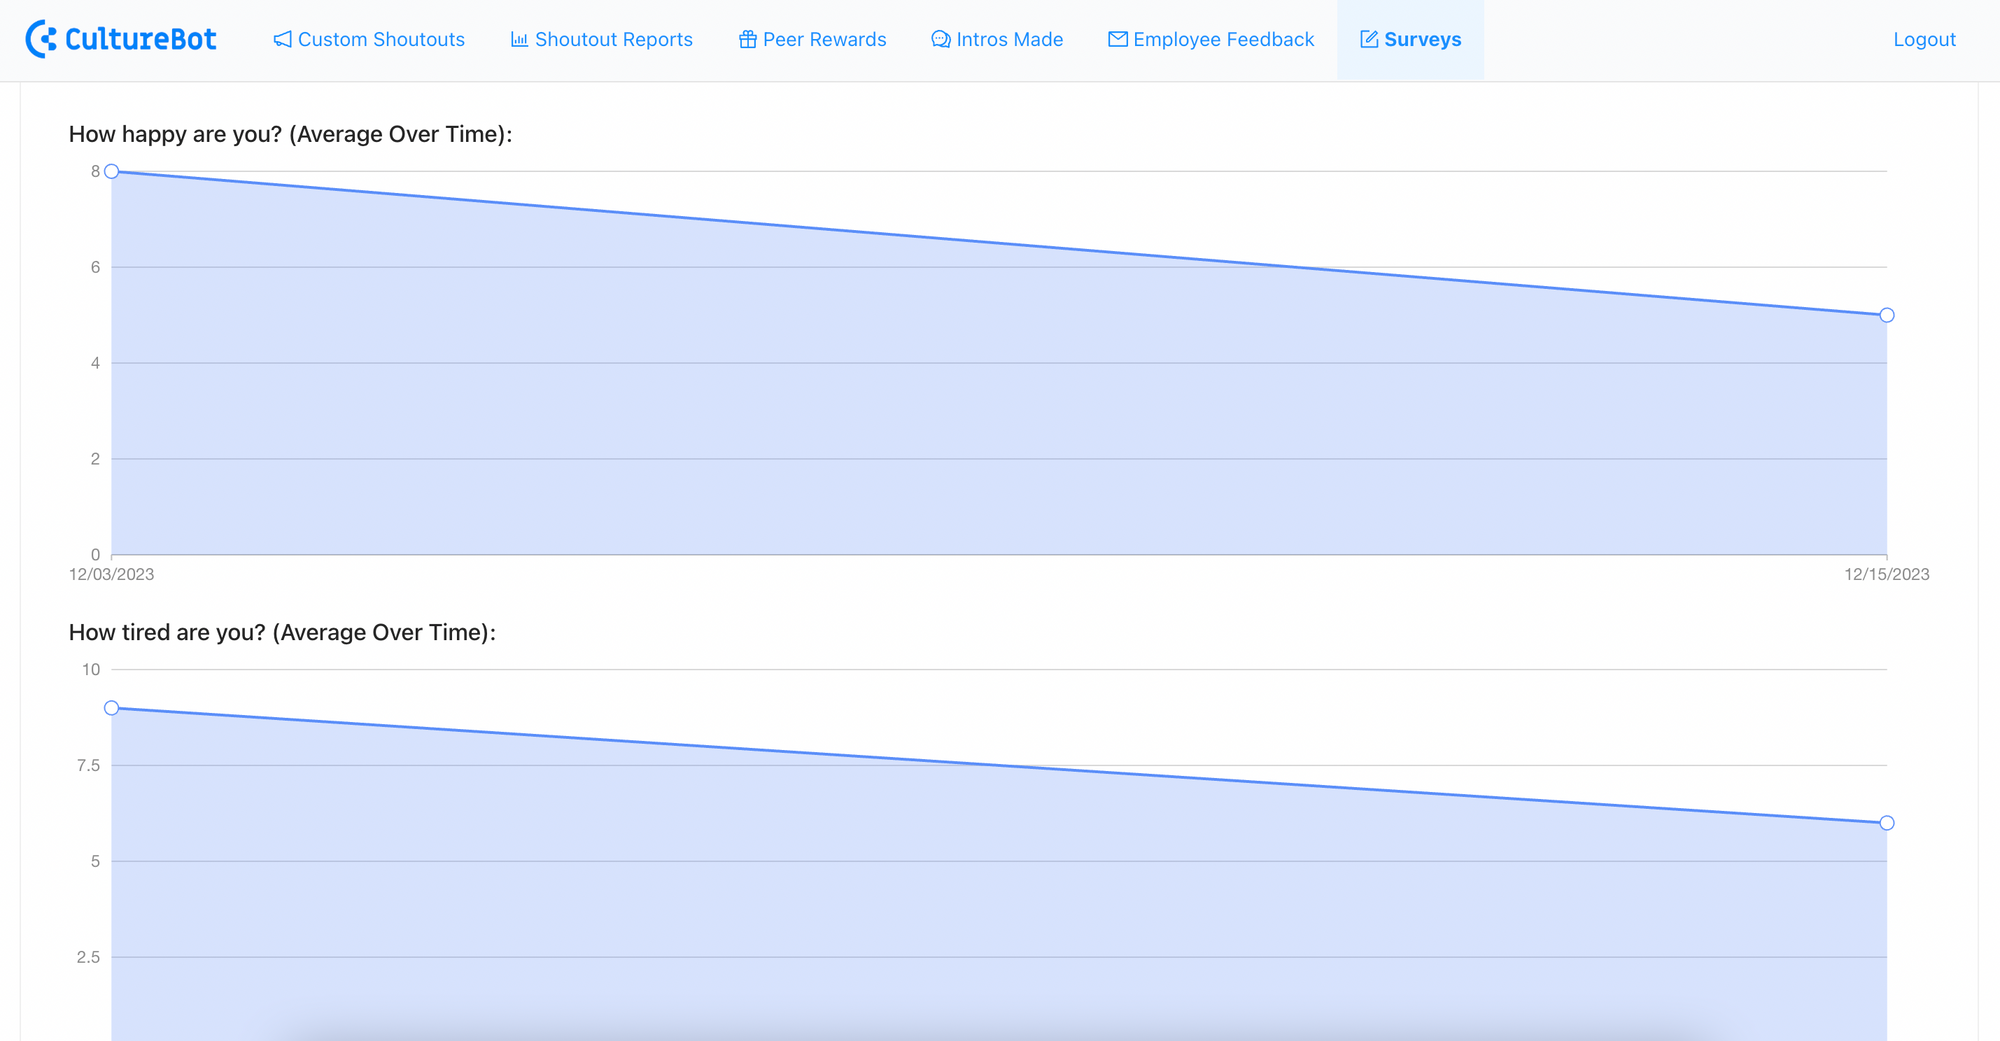This screenshot has height=1041, width=2000.
Task: Click the chat bubble icon beside Intros Made
Action: [941, 39]
